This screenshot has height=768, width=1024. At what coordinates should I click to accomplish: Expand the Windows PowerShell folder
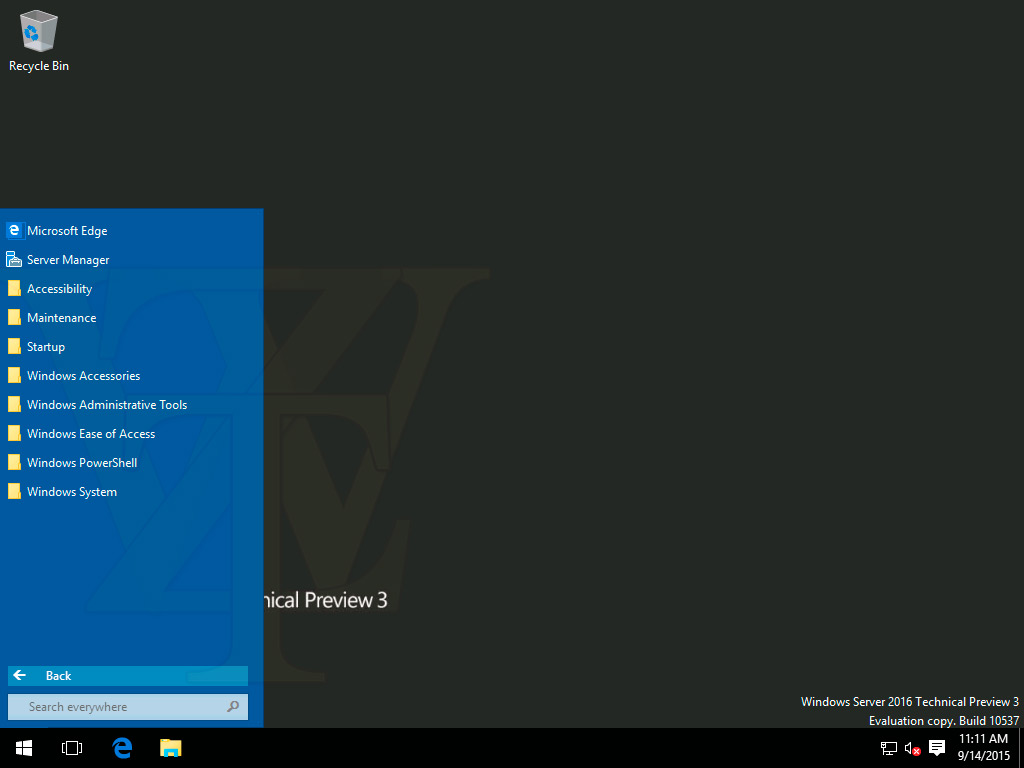[x=81, y=463]
